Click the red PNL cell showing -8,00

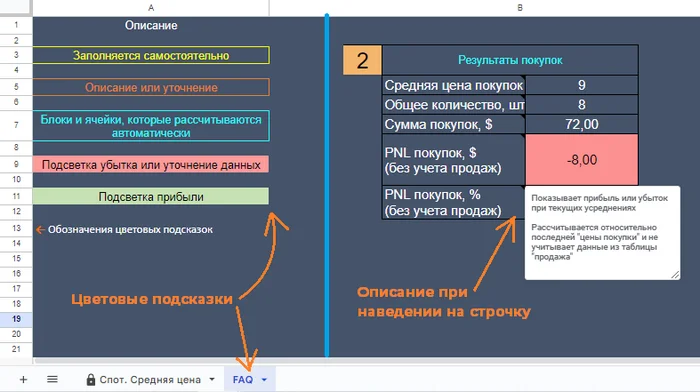(582, 160)
